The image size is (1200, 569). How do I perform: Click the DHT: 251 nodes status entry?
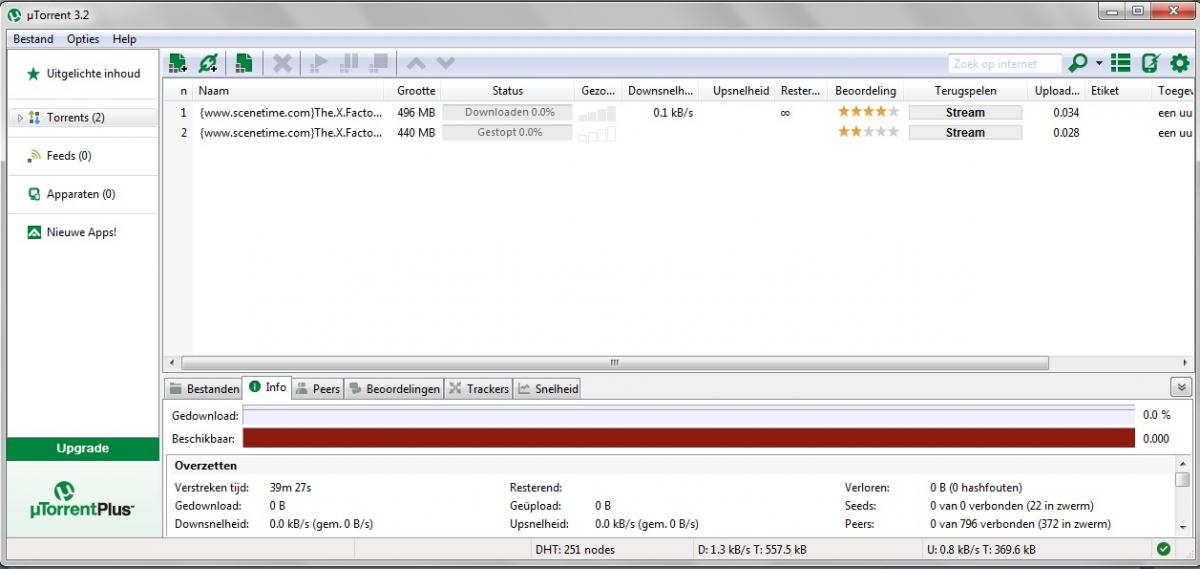tap(575, 549)
